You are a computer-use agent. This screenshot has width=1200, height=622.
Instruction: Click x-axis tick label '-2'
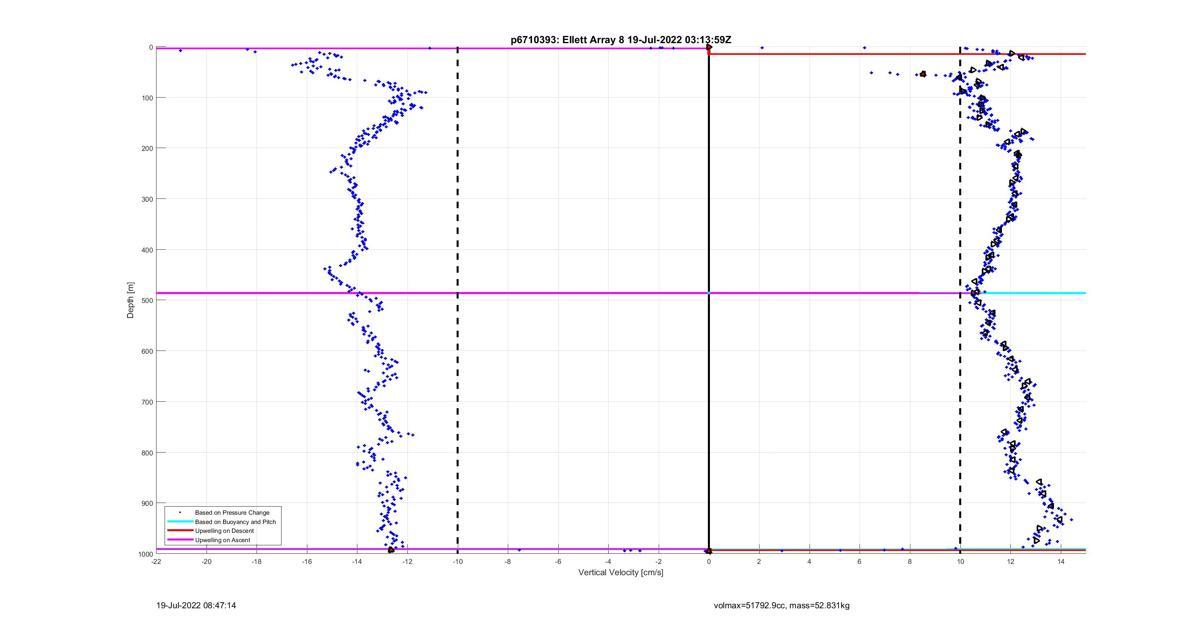click(658, 561)
